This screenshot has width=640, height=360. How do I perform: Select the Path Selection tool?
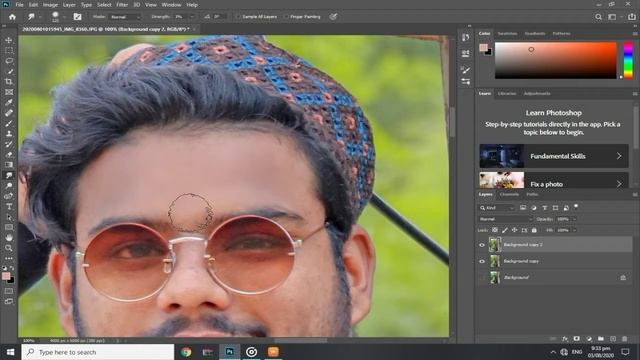pyautogui.click(x=9, y=217)
